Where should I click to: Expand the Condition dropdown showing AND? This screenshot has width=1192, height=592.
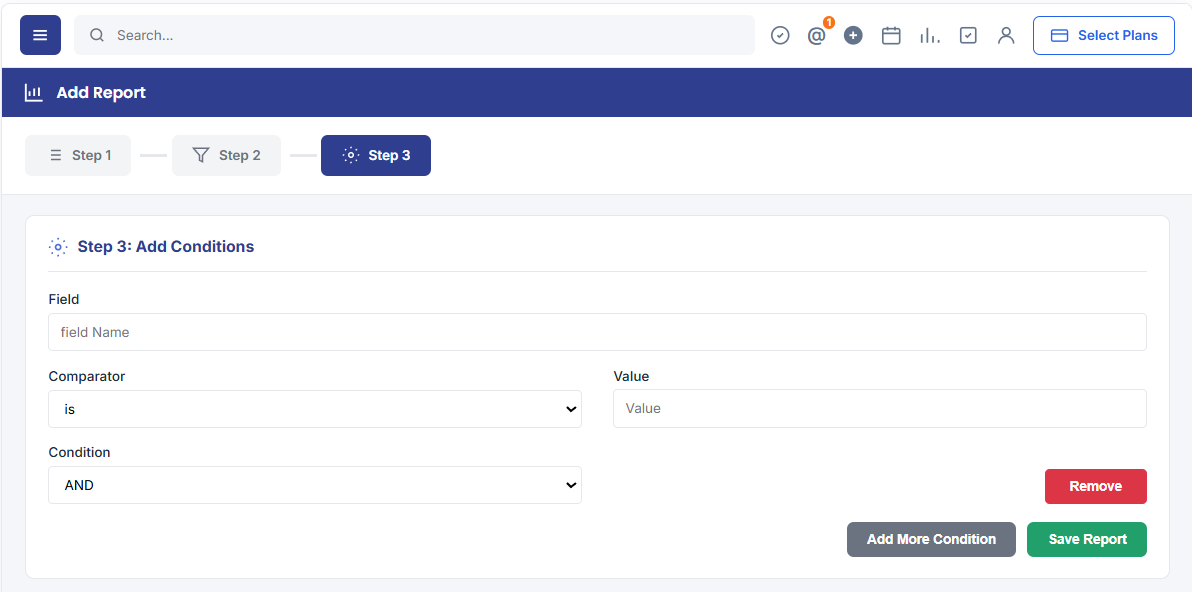315,485
